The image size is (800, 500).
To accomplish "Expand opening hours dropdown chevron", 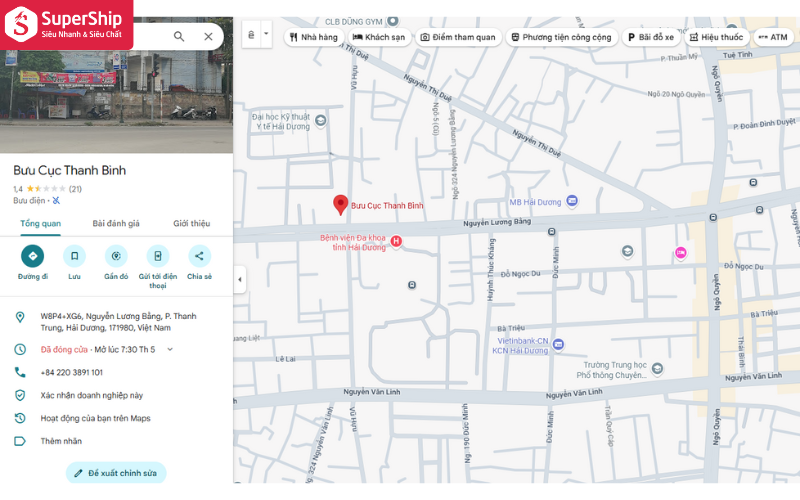I will pyautogui.click(x=170, y=349).
